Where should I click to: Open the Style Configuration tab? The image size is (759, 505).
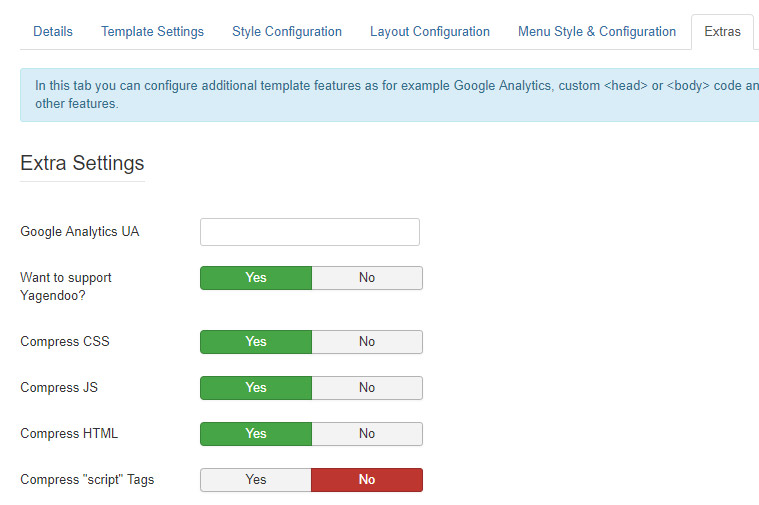(x=287, y=32)
